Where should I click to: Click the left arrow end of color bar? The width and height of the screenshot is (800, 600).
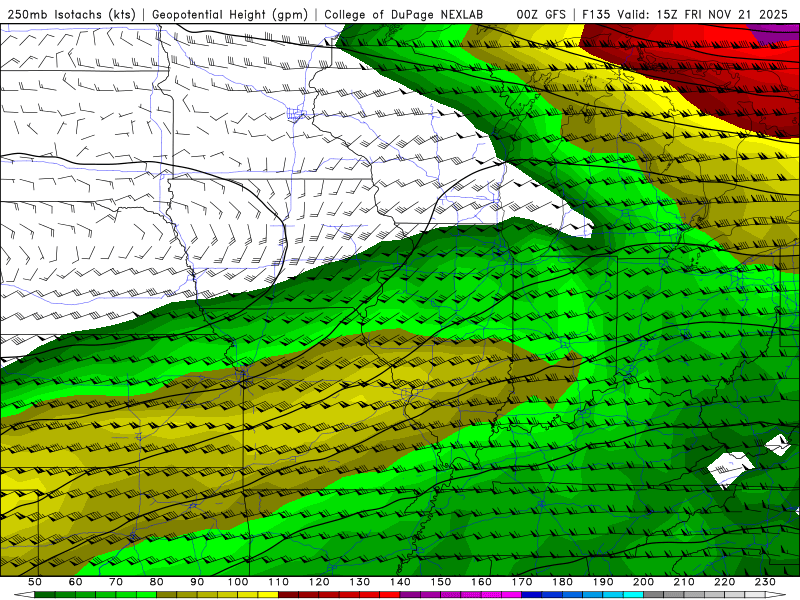(24, 595)
